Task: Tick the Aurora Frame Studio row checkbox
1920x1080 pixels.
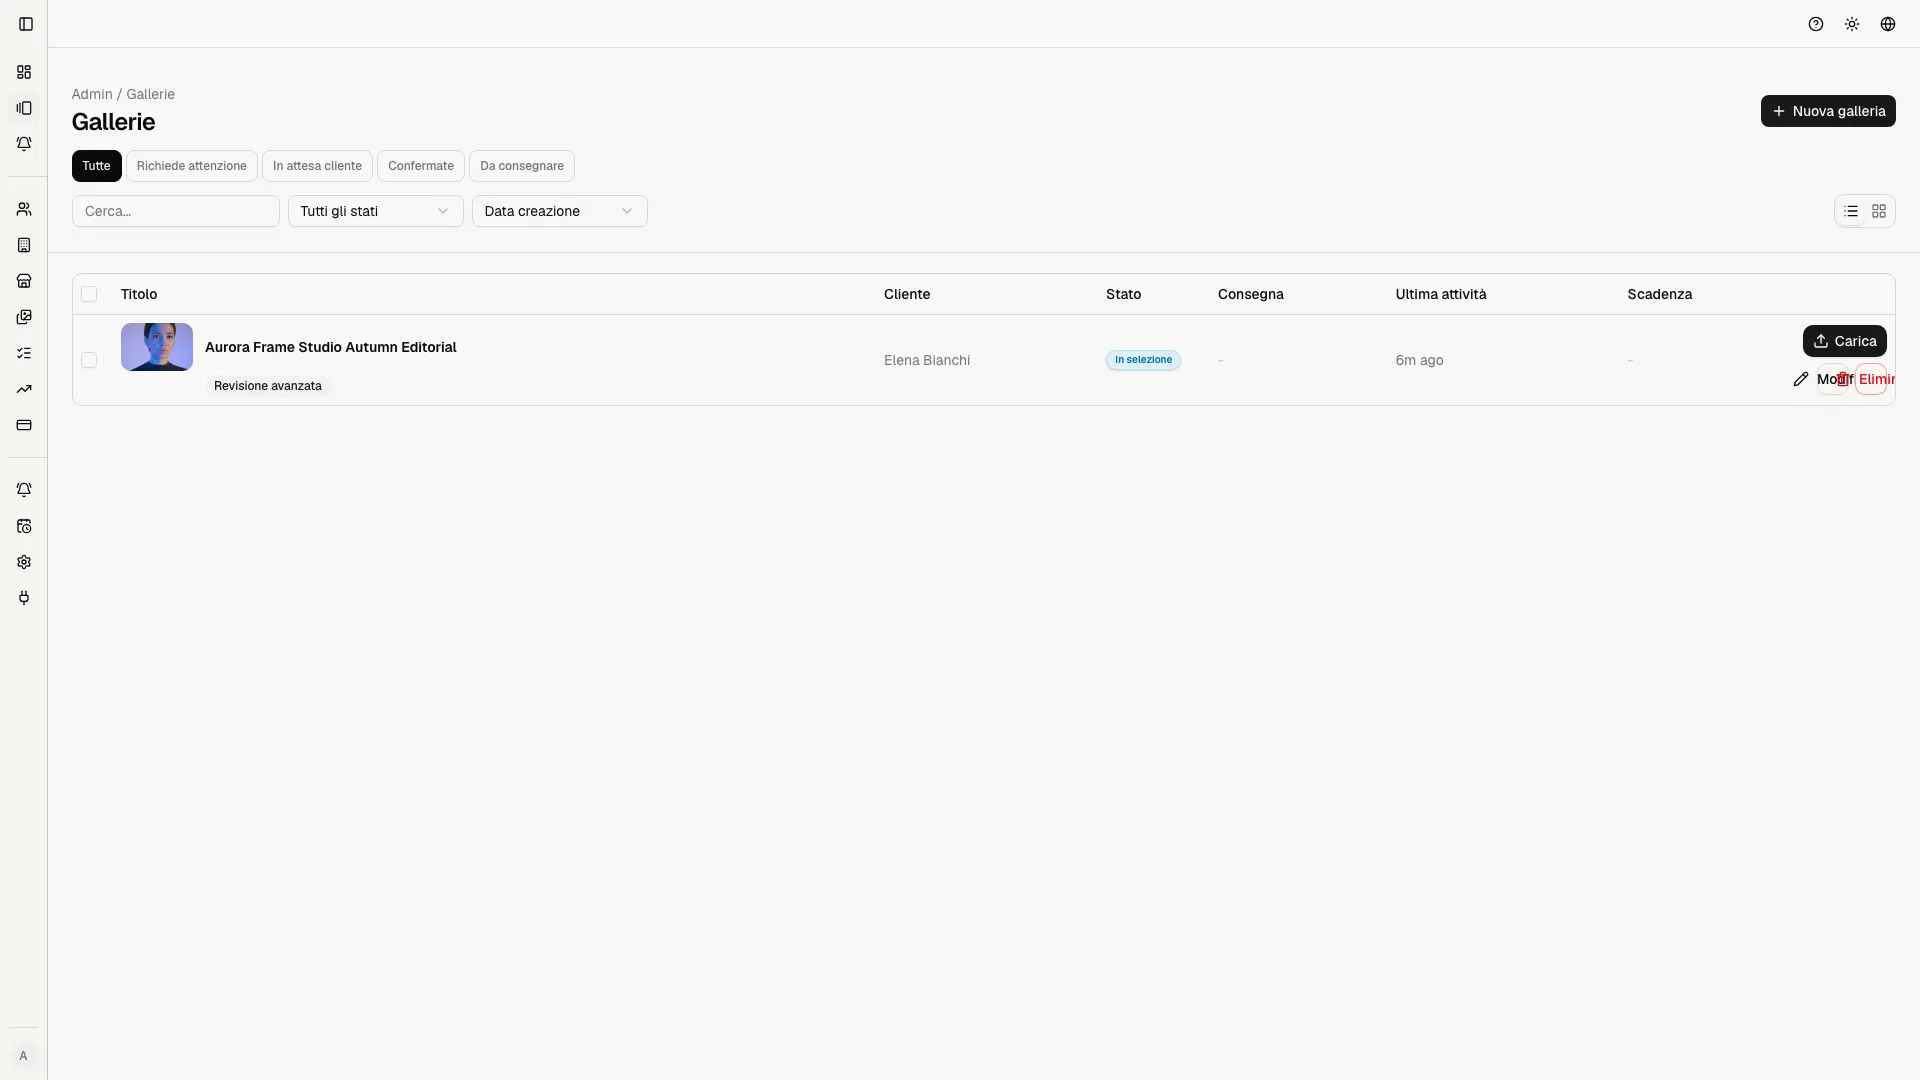Action: coord(89,360)
